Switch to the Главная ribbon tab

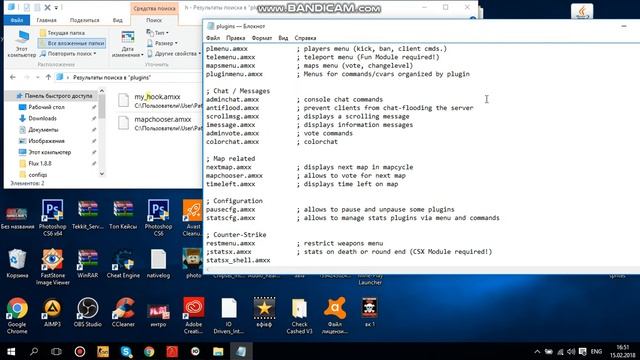point(46,20)
